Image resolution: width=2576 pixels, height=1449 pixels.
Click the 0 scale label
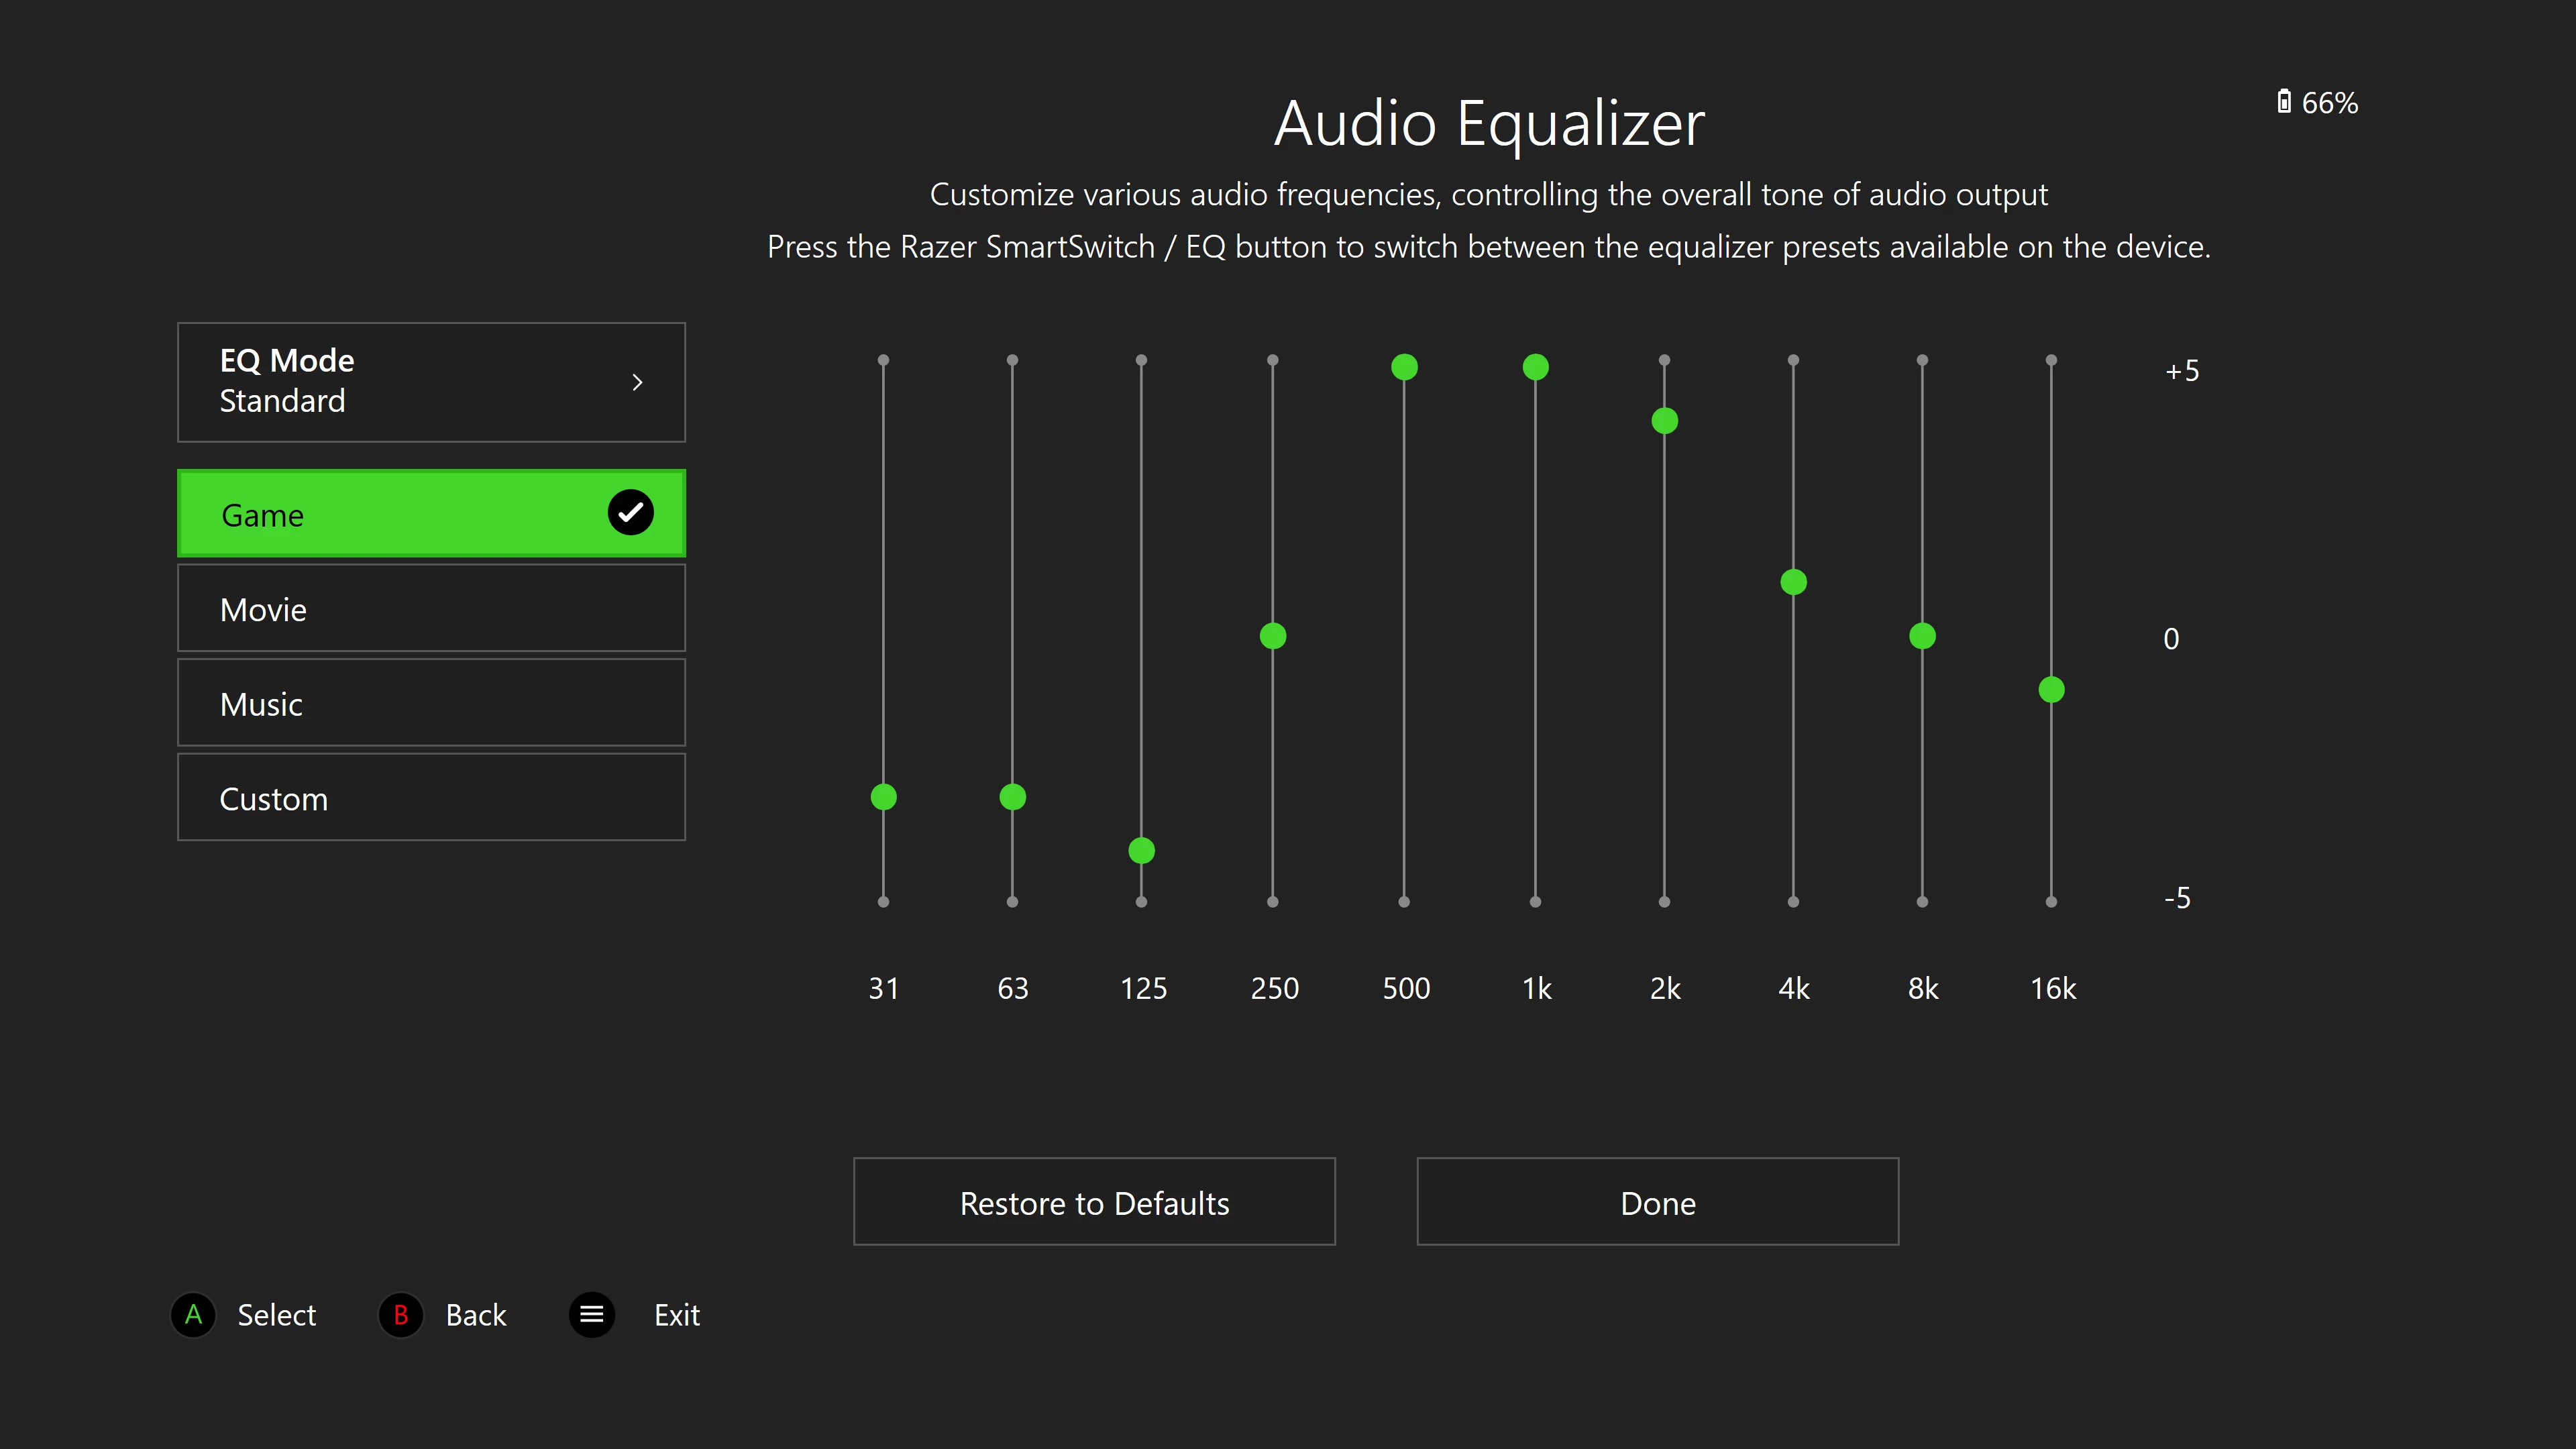tap(2171, 639)
